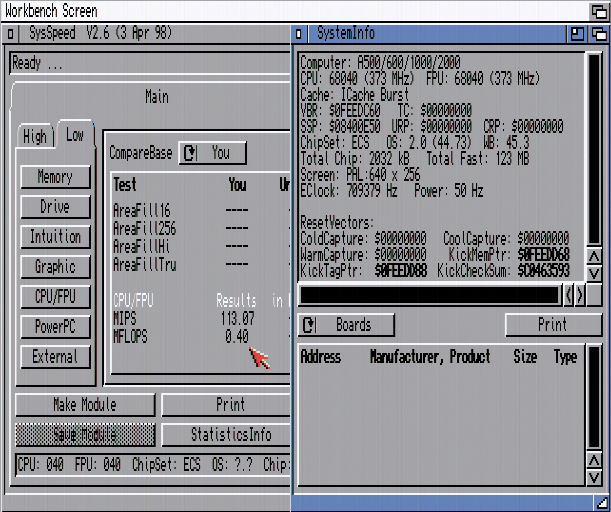Click the left scroll arrow in SystemInfo
Viewport: 611px width, 512px height.
[569, 295]
